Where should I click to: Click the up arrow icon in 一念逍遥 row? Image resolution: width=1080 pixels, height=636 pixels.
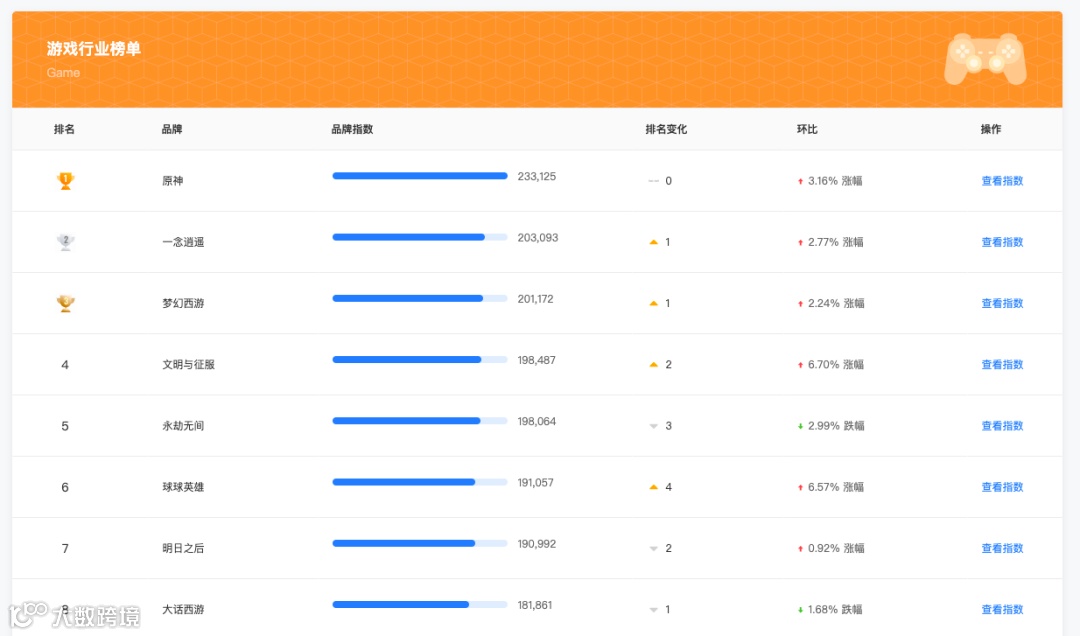point(654,243)
